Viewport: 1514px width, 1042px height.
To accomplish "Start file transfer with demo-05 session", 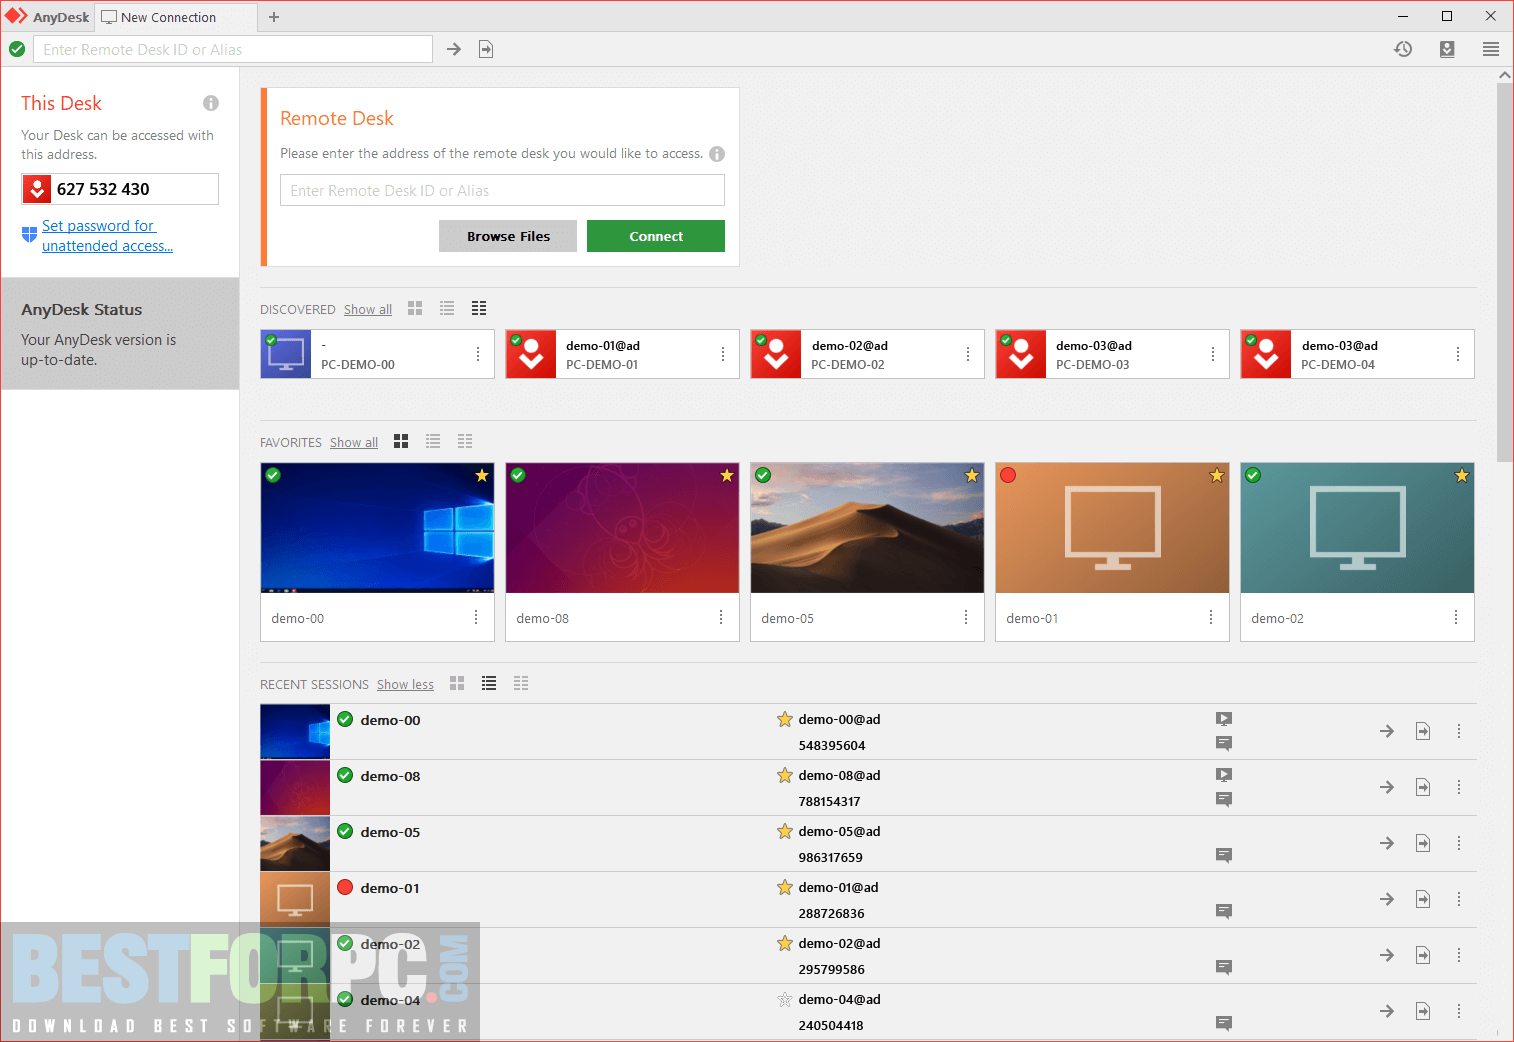I will click(1423, 843).
